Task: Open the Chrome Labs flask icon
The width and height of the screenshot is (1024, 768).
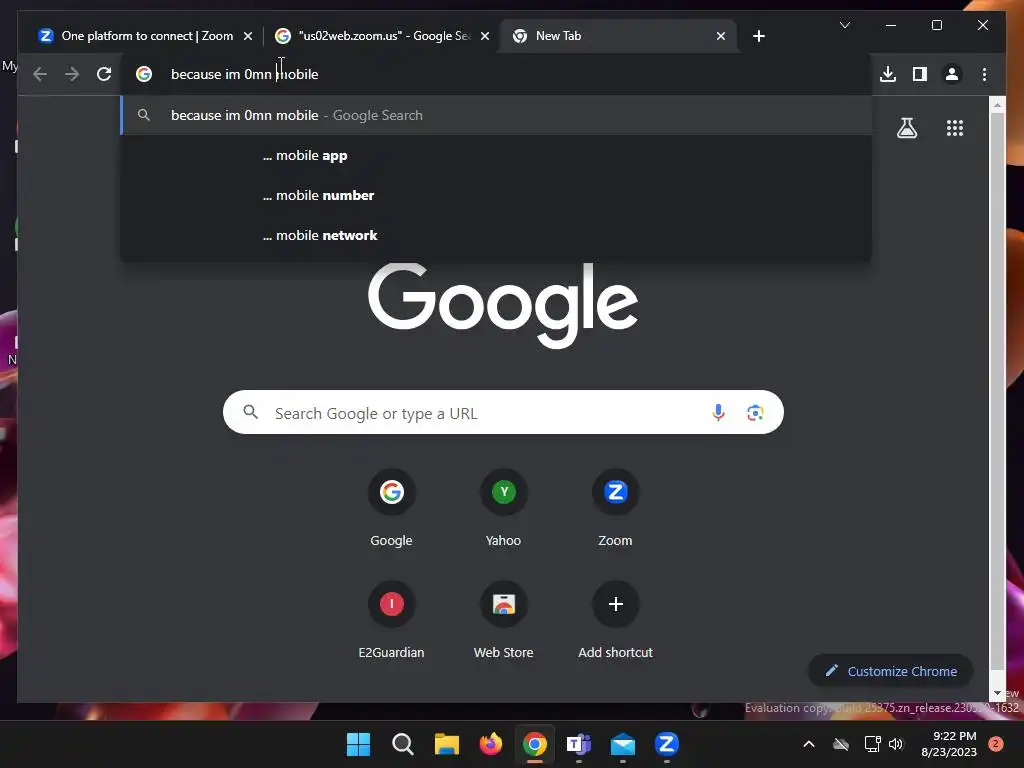Action: click(x=906, y=128)
